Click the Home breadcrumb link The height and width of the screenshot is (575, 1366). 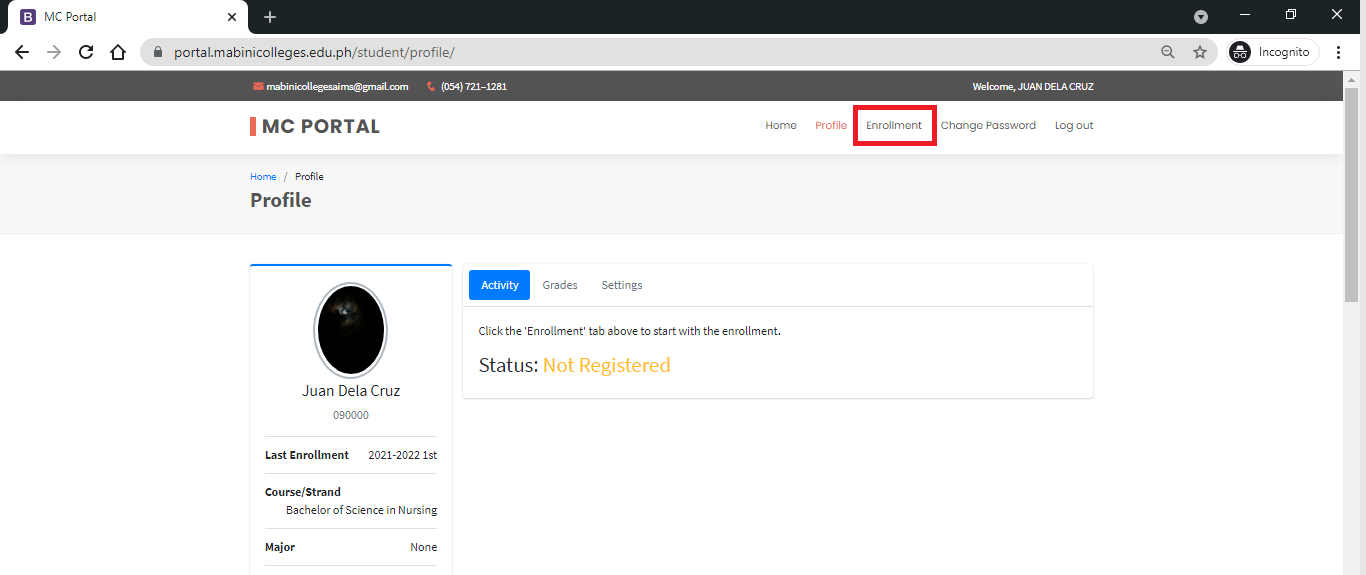pos(263,177)
